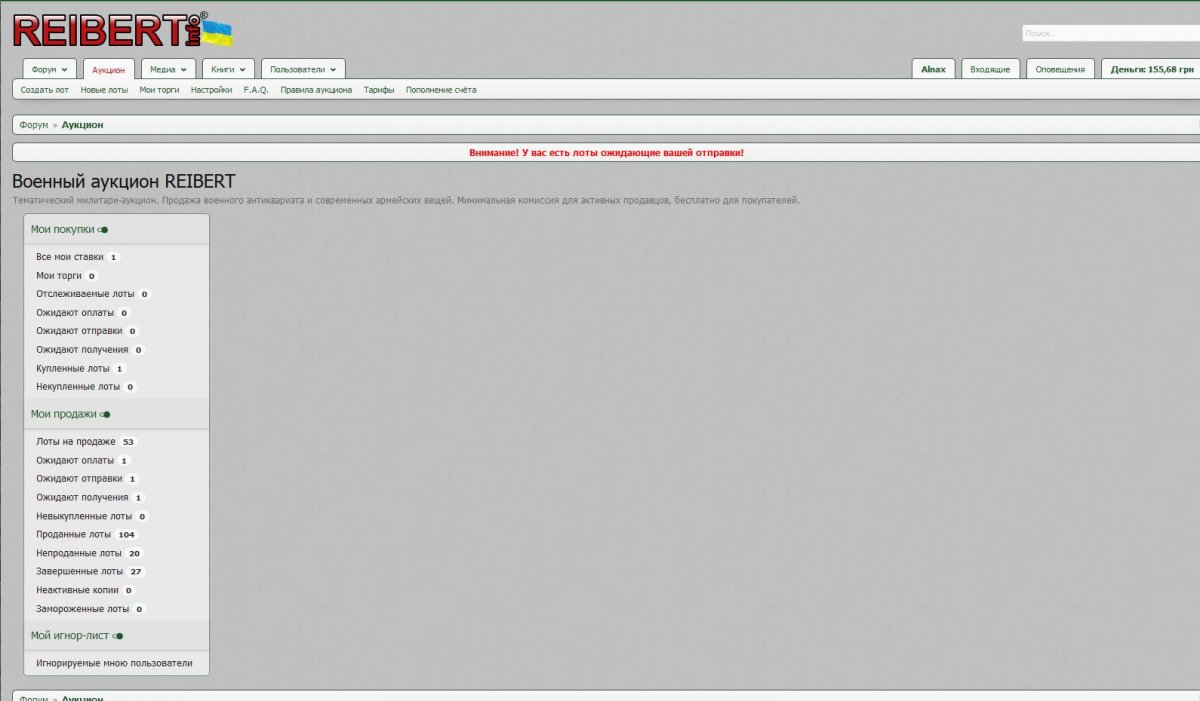Click the Мой игнор-лист header
1200x701 pixels.
(70, 636)
